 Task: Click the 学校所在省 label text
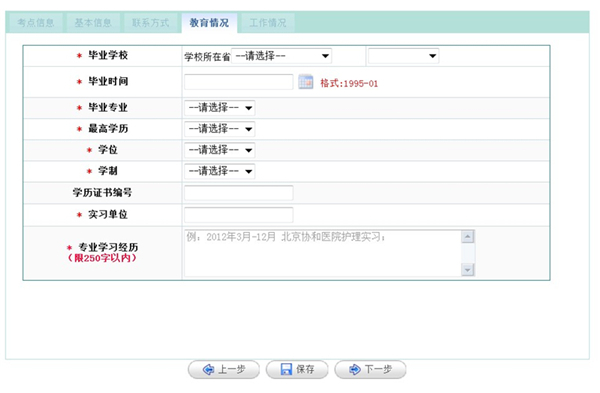pos(207,57)
